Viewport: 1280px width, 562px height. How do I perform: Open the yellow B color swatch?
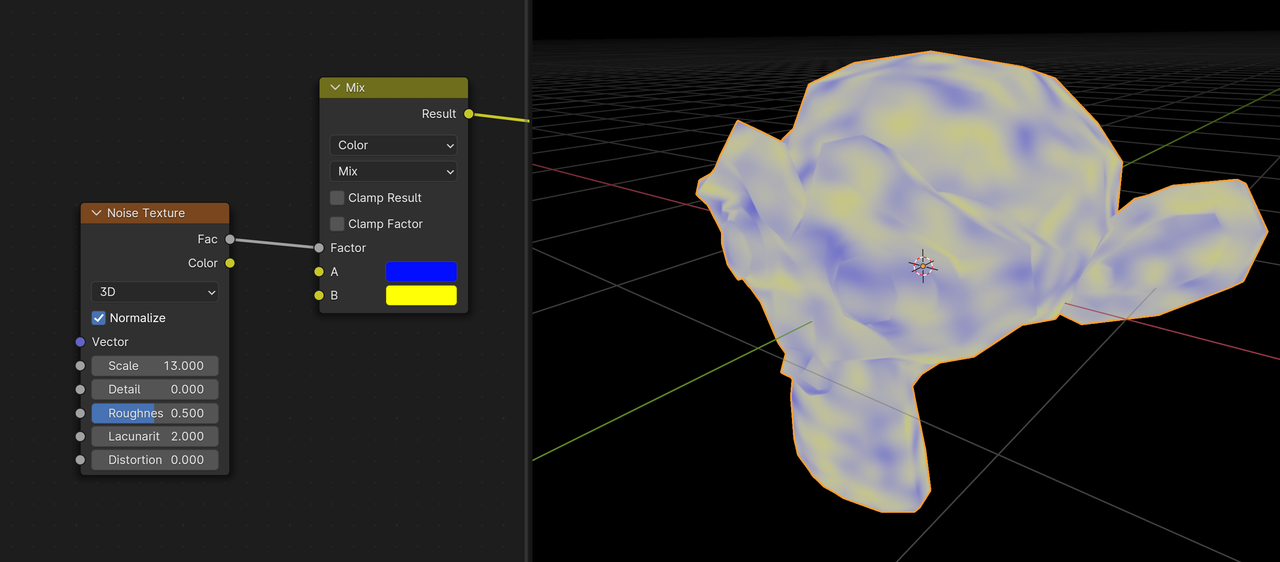coord(421,296)
